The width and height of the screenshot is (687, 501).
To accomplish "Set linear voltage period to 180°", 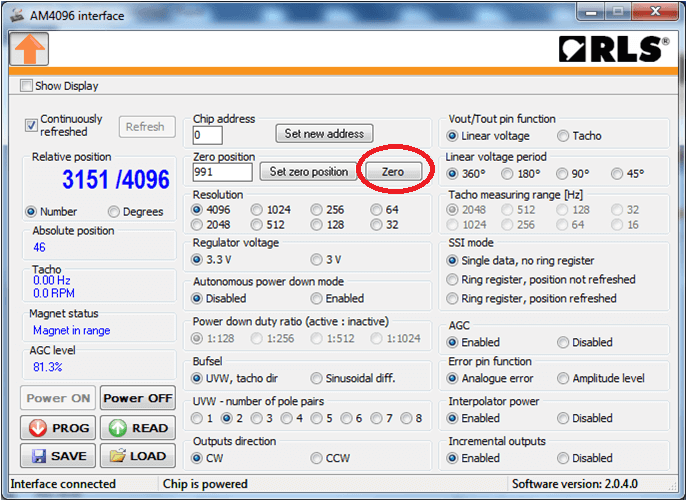I will pos(521,174).
